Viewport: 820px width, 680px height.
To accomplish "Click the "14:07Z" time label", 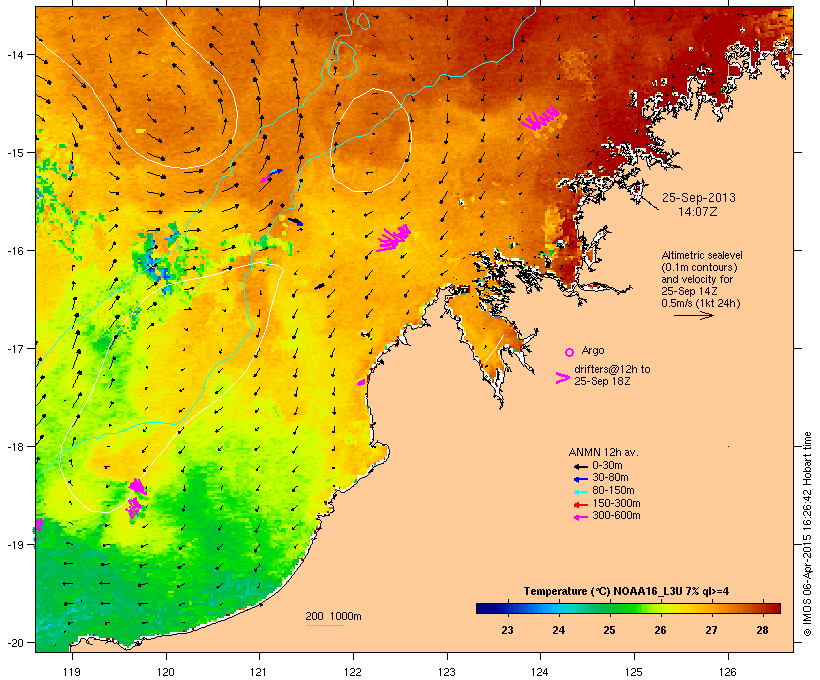I will coord(698,212).
